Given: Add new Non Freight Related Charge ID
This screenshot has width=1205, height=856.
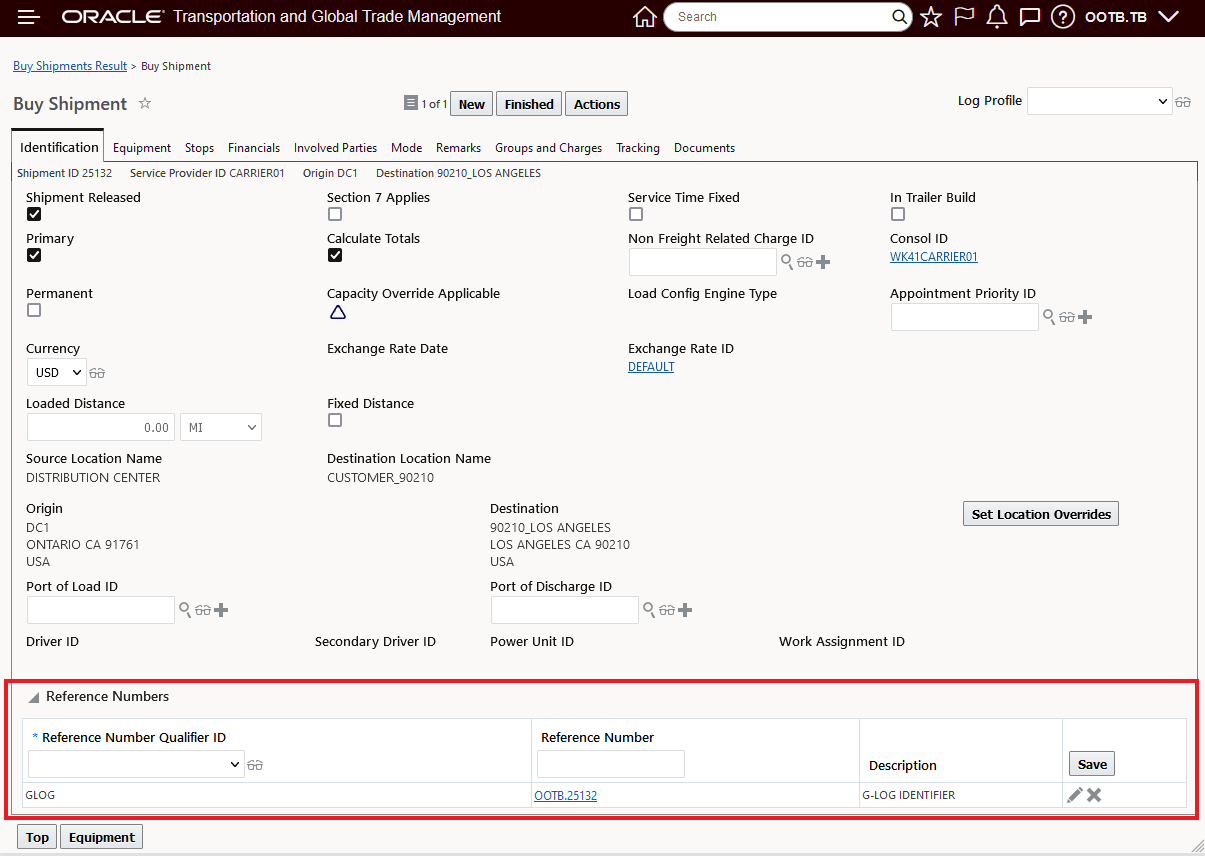Looking at the screenshot, I should tap(823, 262).
